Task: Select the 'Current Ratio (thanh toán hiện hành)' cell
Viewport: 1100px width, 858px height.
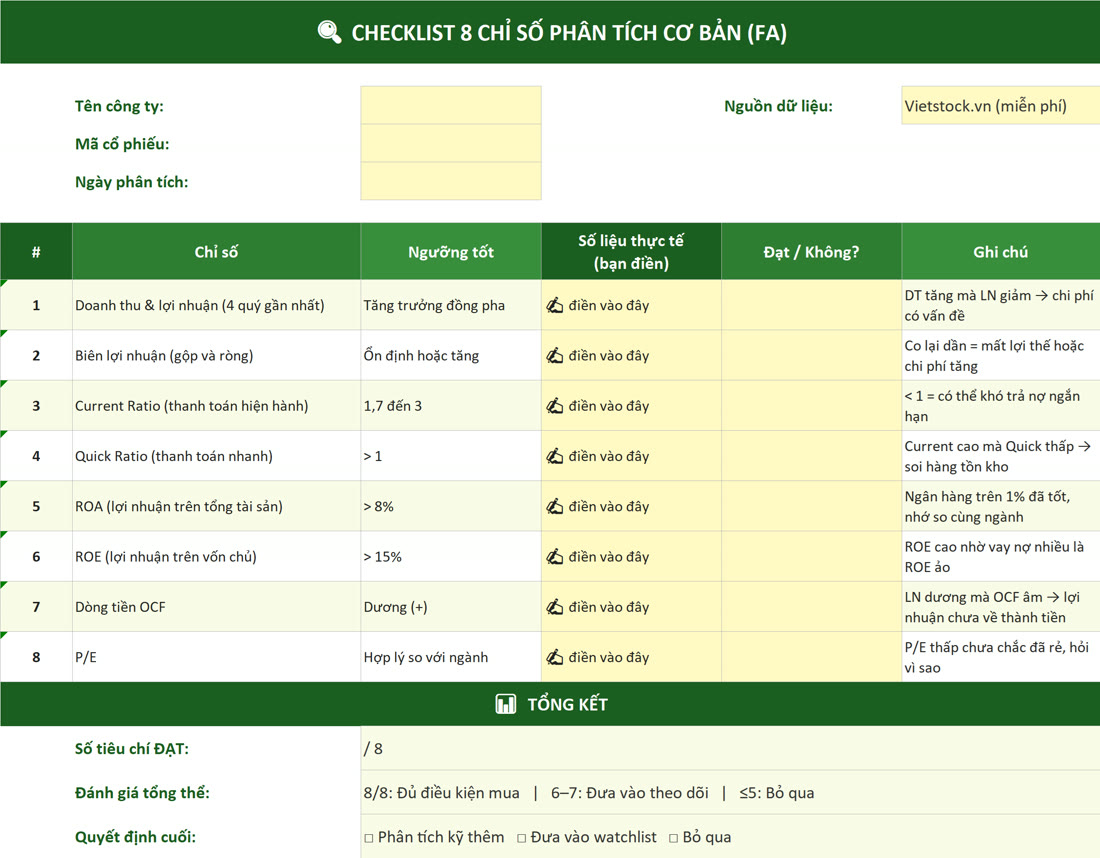Action: coord(216,405)
